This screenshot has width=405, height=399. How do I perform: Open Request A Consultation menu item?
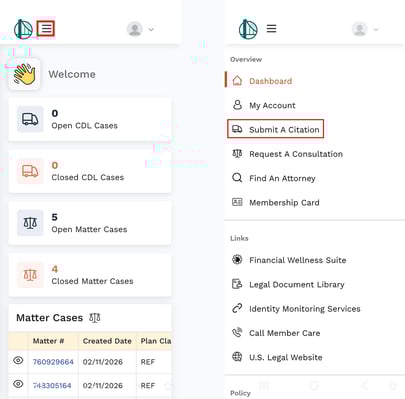296,154
